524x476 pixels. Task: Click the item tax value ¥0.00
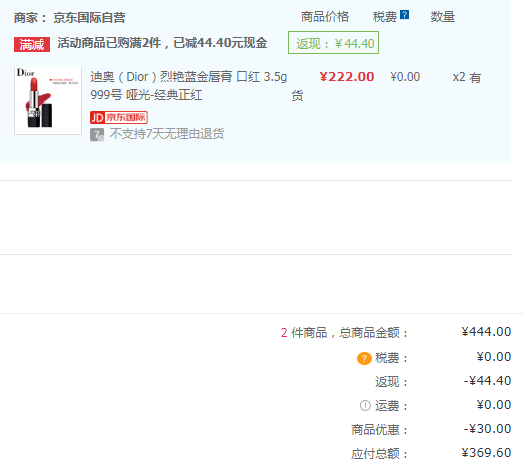click(405, 77)
